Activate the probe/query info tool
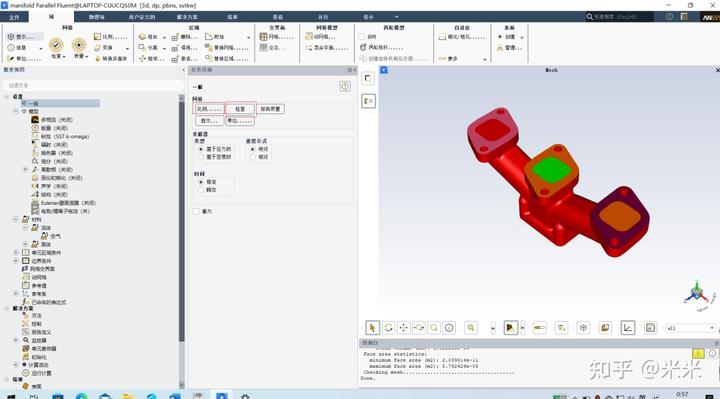720x399 pixels. click(449, 328)
